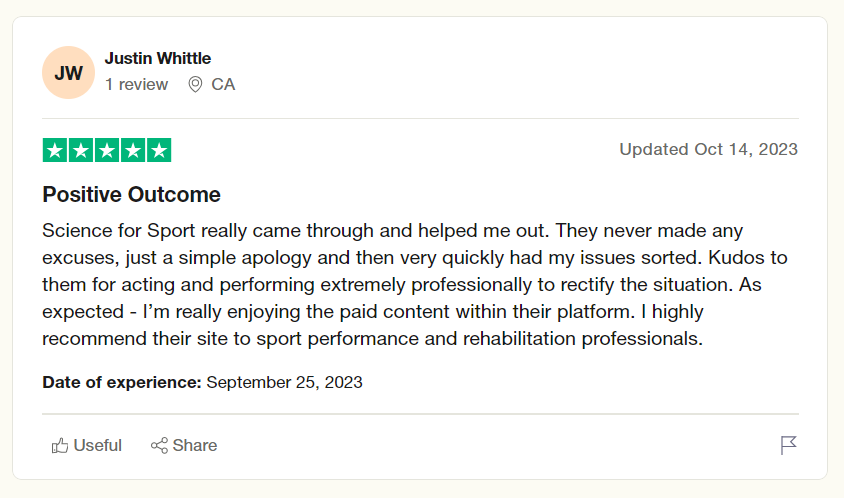This screenshot has height=498, width=844.
Task: Click the second green star
Action: pyautogui.click(x=81, y=150)
